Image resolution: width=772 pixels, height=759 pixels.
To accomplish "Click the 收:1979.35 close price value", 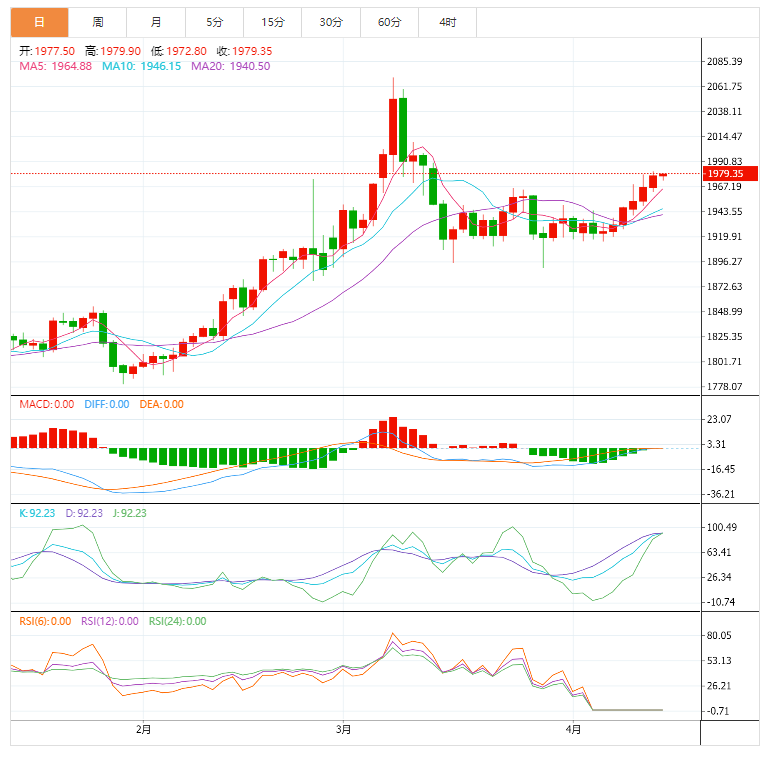I will [245, 51].
